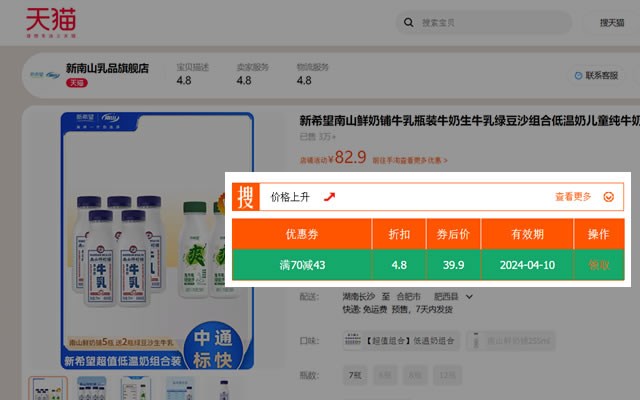Click the 物流服务 4.8 rating
The width and height of the screenshot is (640, 400).
coord(312,74)
